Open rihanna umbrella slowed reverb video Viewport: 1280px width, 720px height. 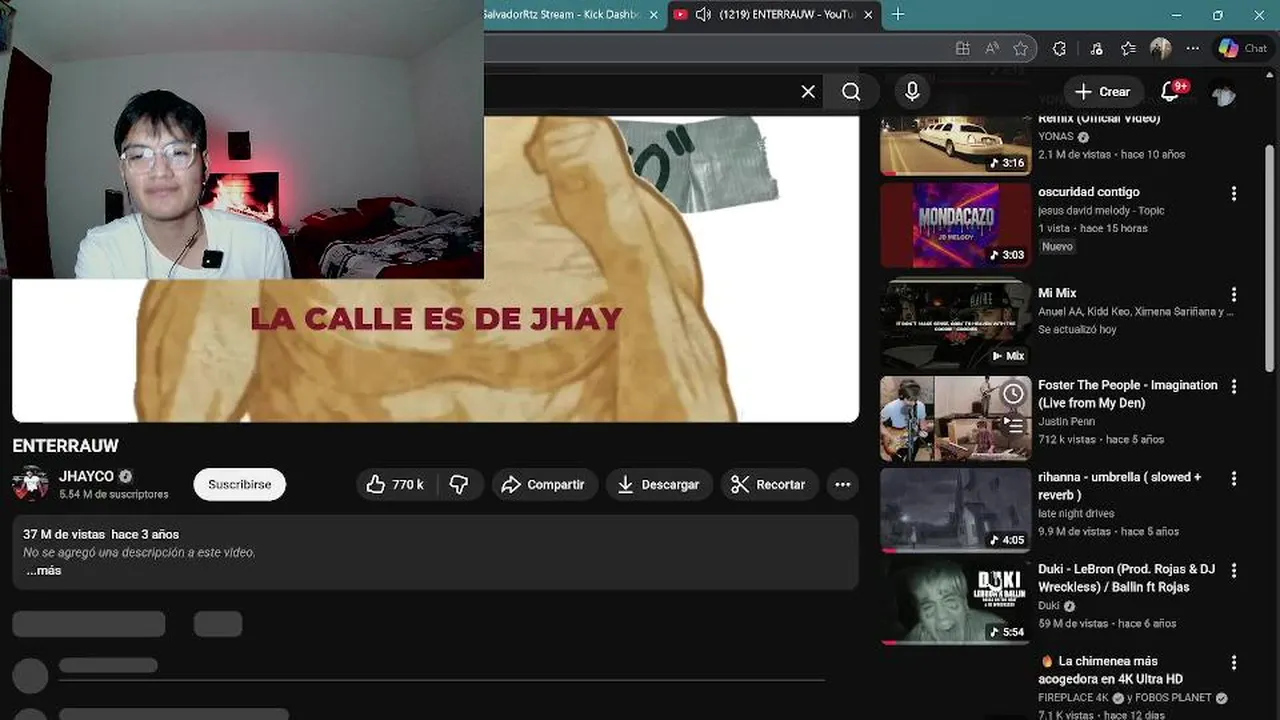tap(1119, 486)
